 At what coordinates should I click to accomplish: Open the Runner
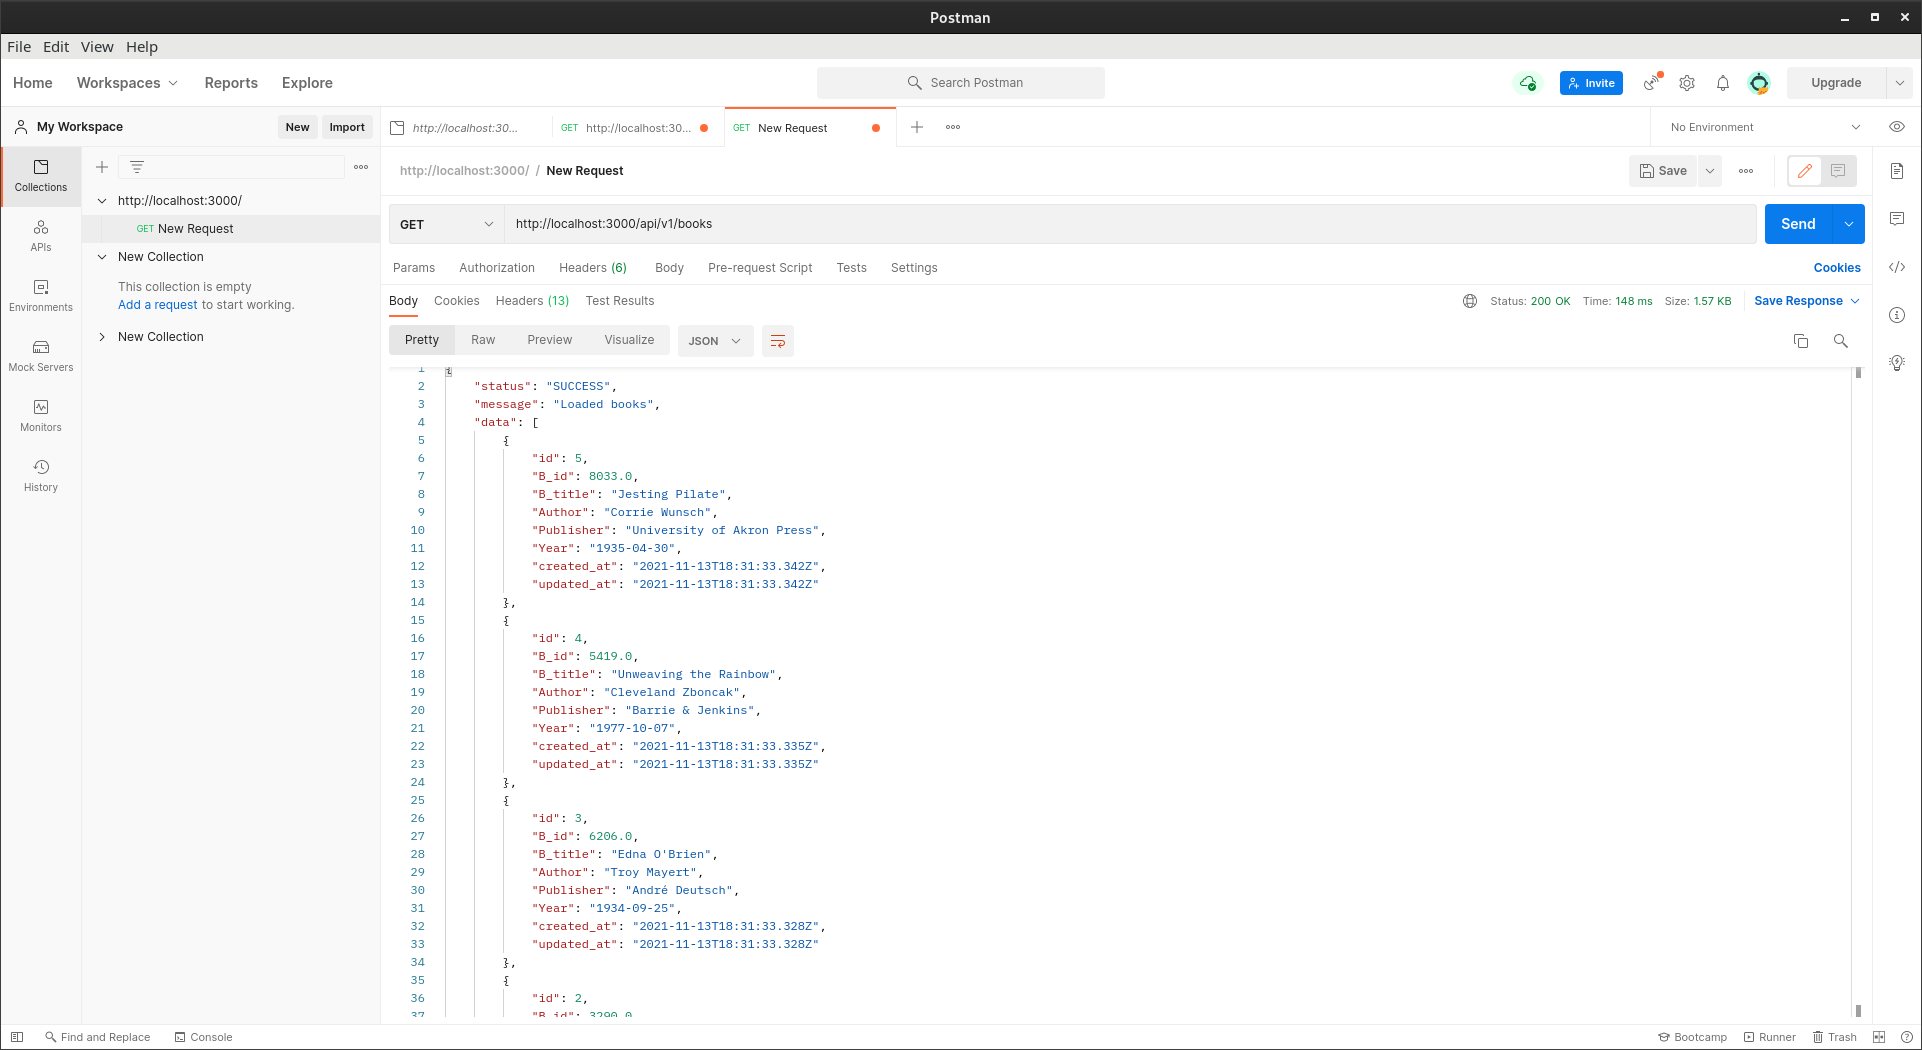point(1770,1037)
